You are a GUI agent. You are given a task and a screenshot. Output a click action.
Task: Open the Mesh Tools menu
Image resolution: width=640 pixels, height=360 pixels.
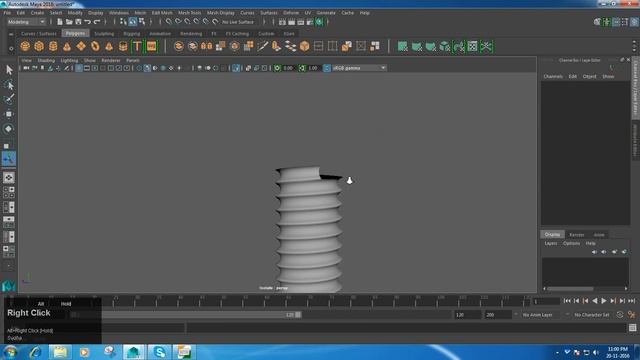pyautogui.click(x=189, y=13)
